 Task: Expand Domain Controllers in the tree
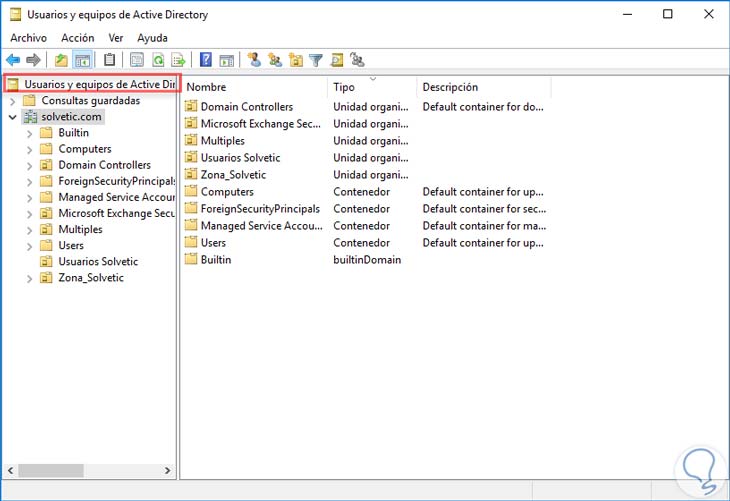point(29,166)
